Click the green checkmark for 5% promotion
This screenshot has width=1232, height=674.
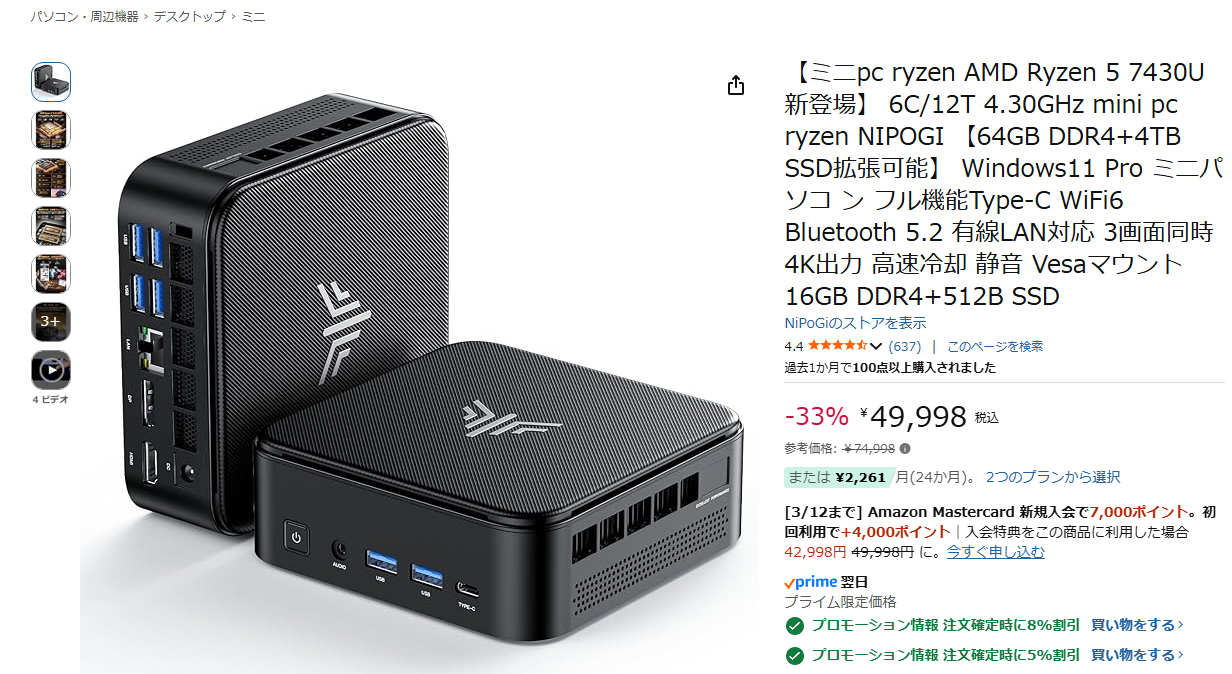[x=795, y=656]
